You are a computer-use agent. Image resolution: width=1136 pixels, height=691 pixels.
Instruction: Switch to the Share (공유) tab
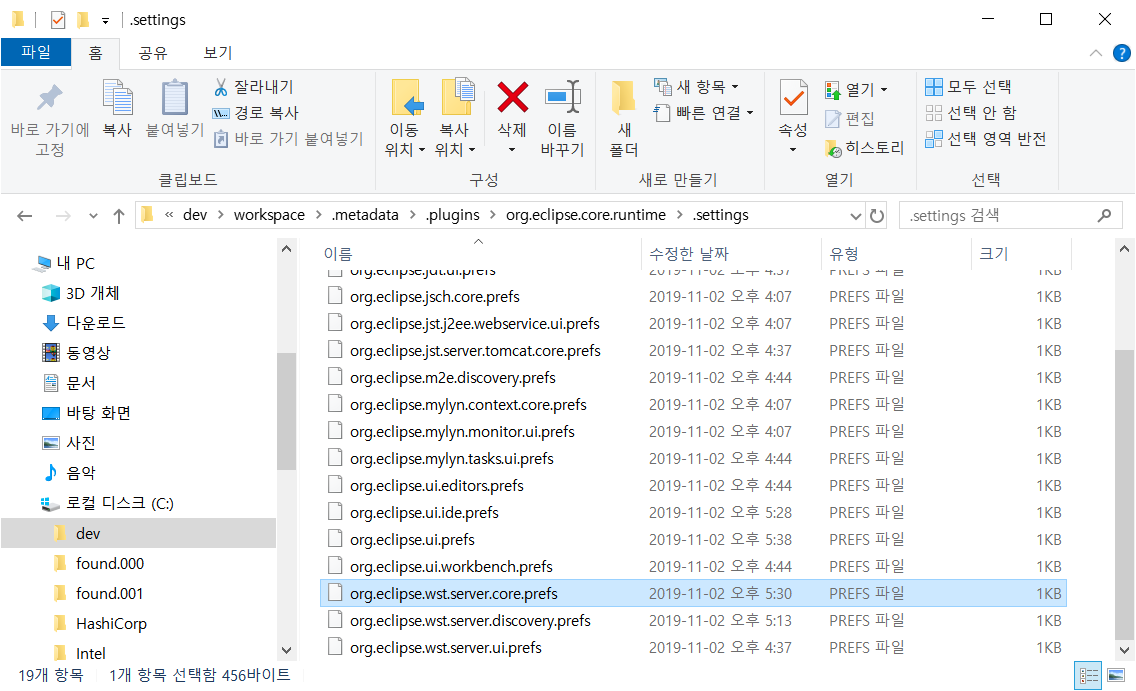point(153,53)
